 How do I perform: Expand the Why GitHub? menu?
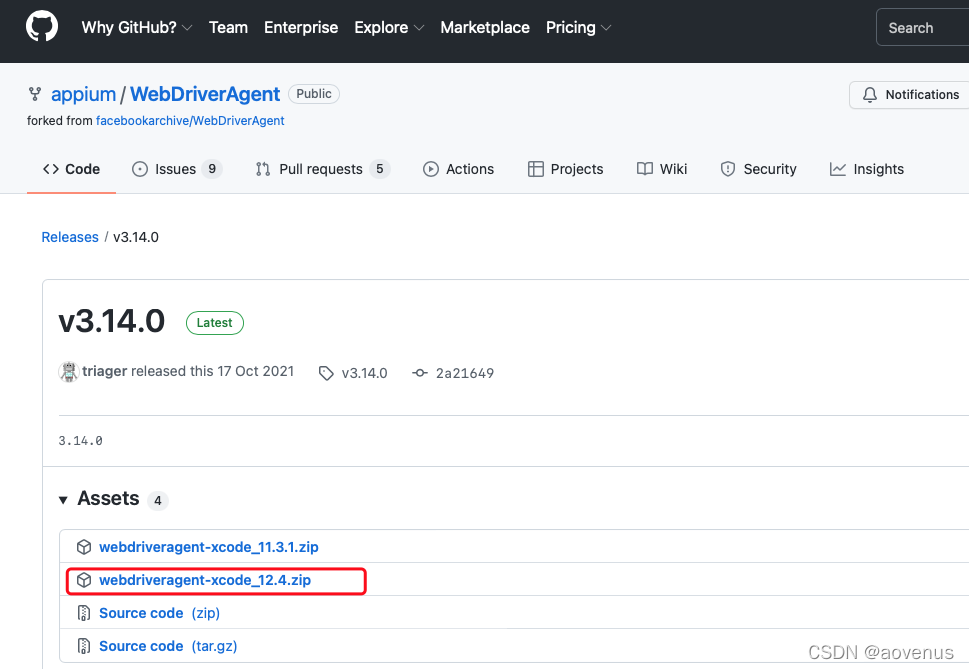pos(137,28)
